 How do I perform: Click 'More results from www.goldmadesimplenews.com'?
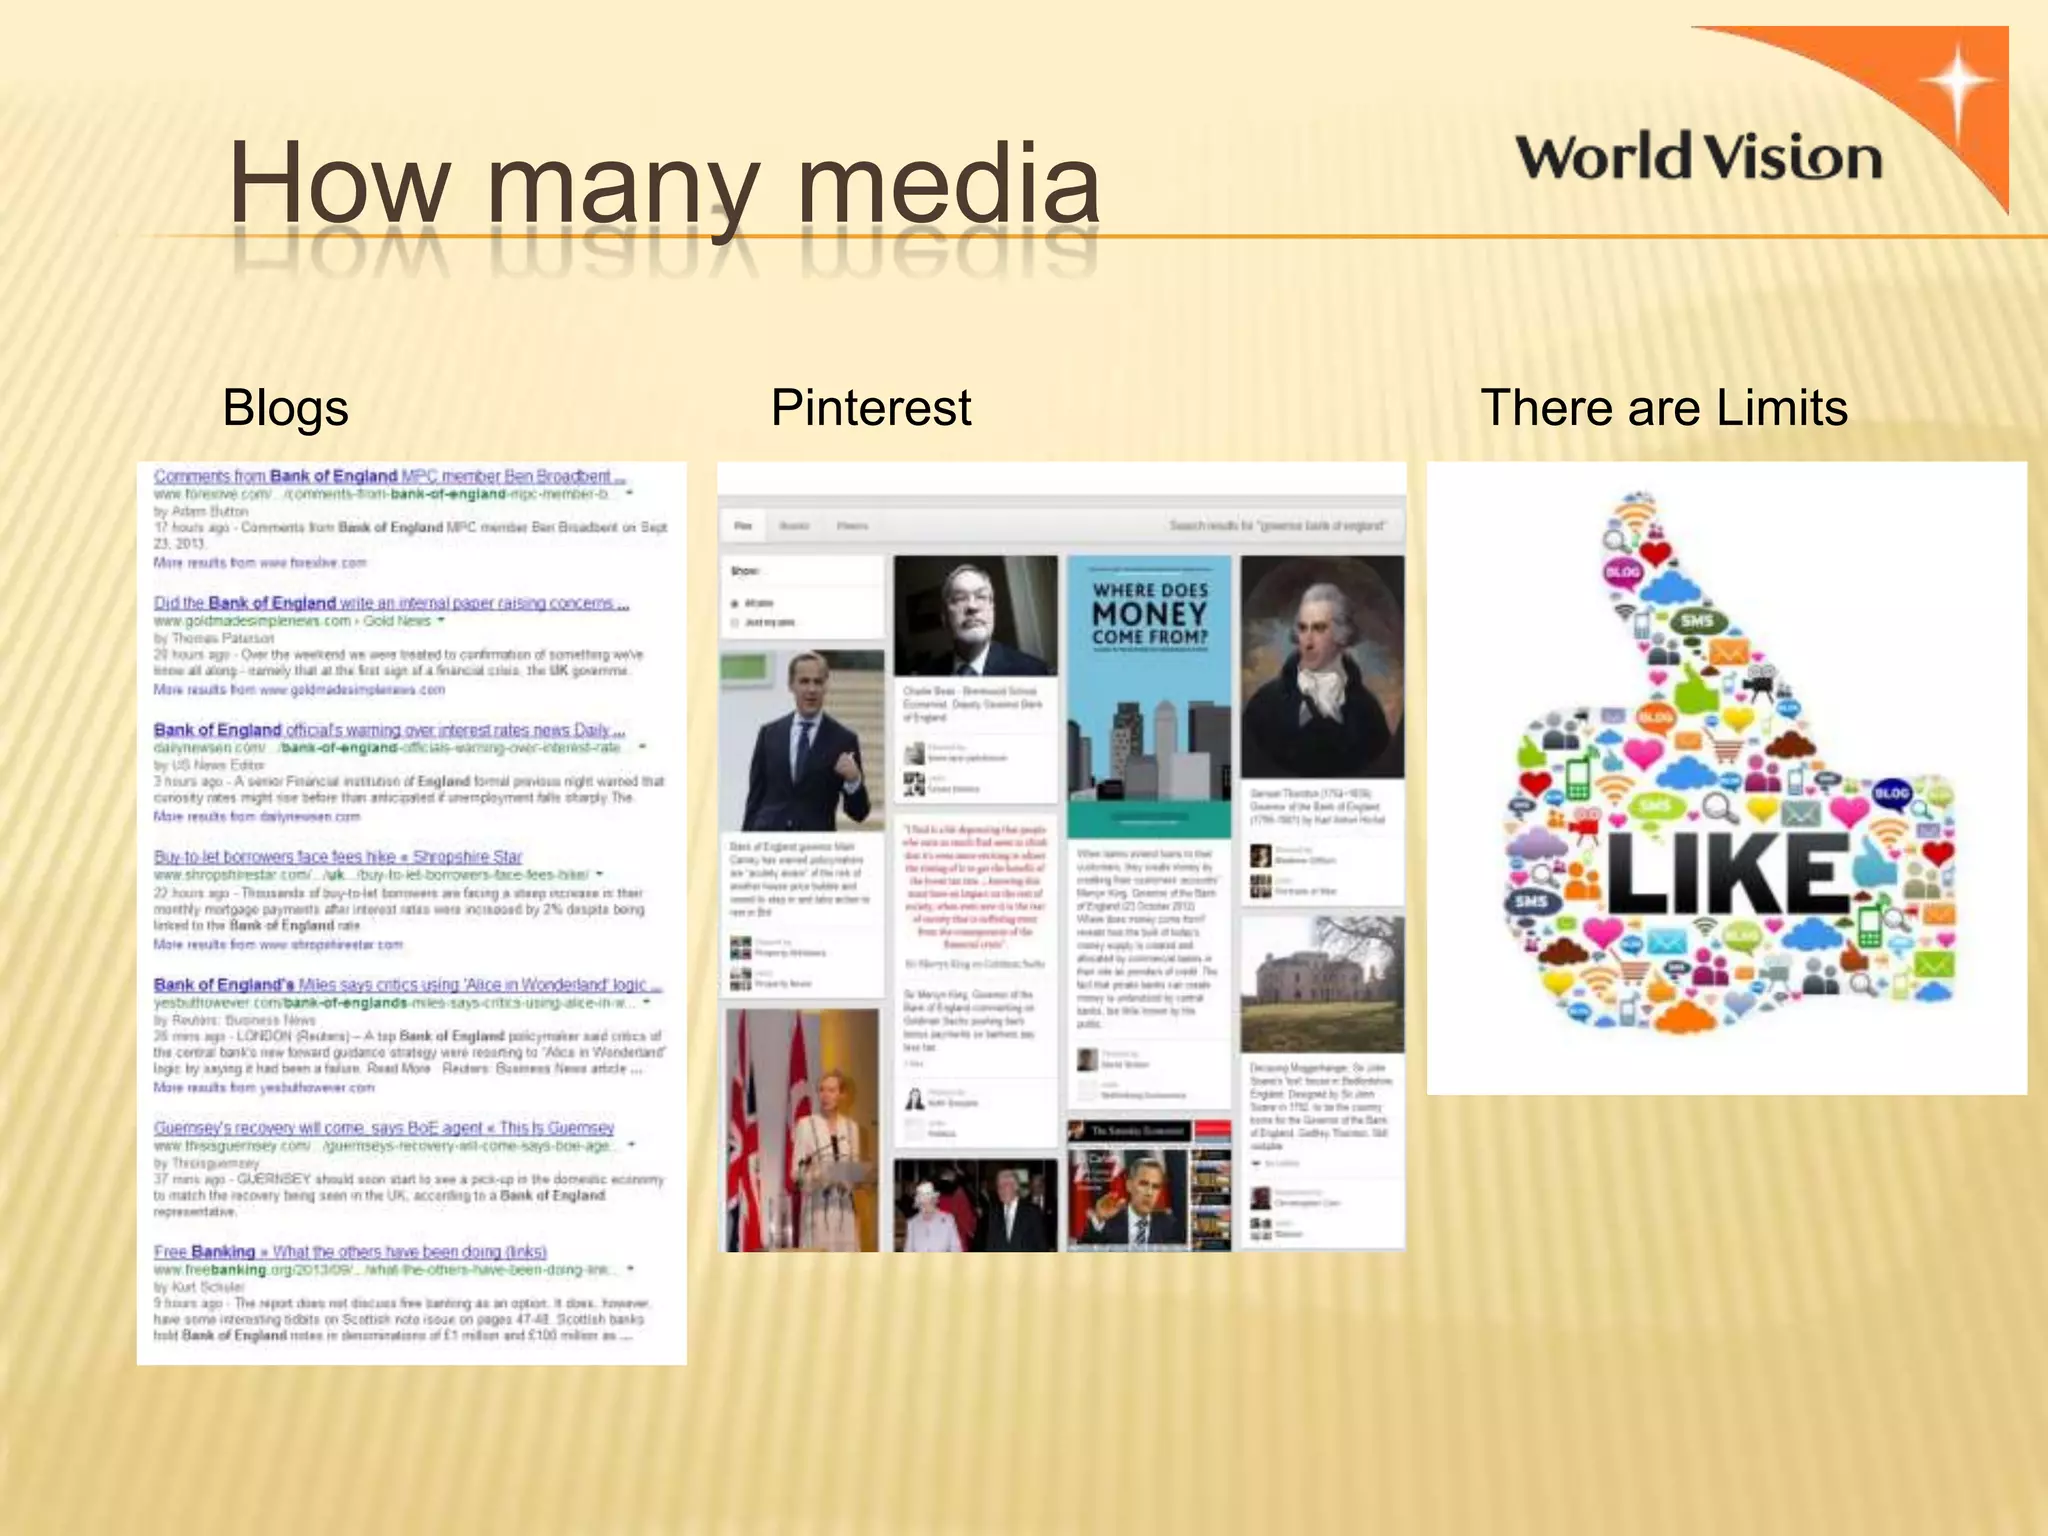(x=299, y=689)
